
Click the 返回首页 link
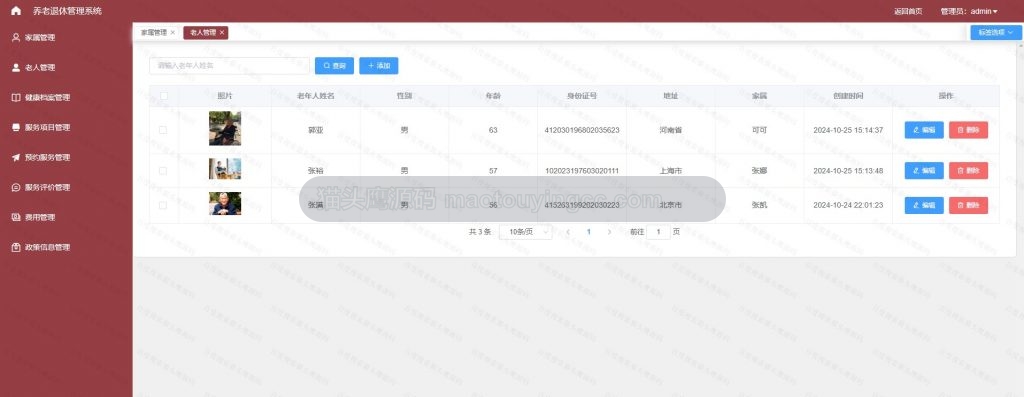(x=908, y=11)
